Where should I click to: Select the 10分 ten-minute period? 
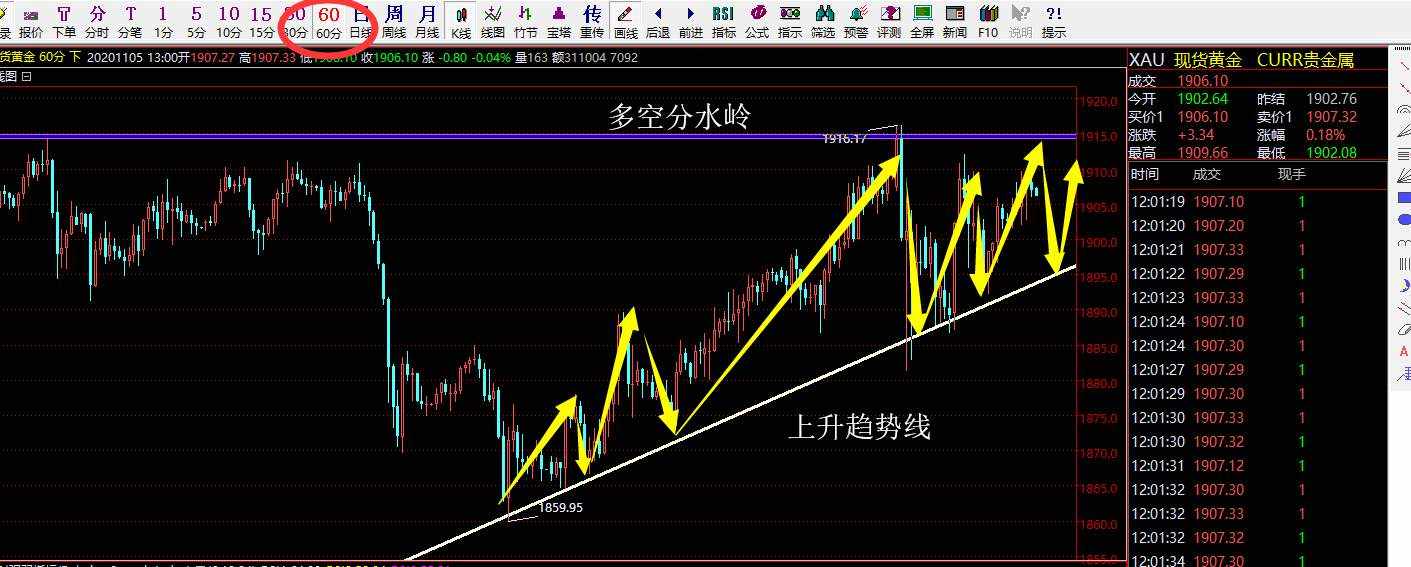(229, 22)
